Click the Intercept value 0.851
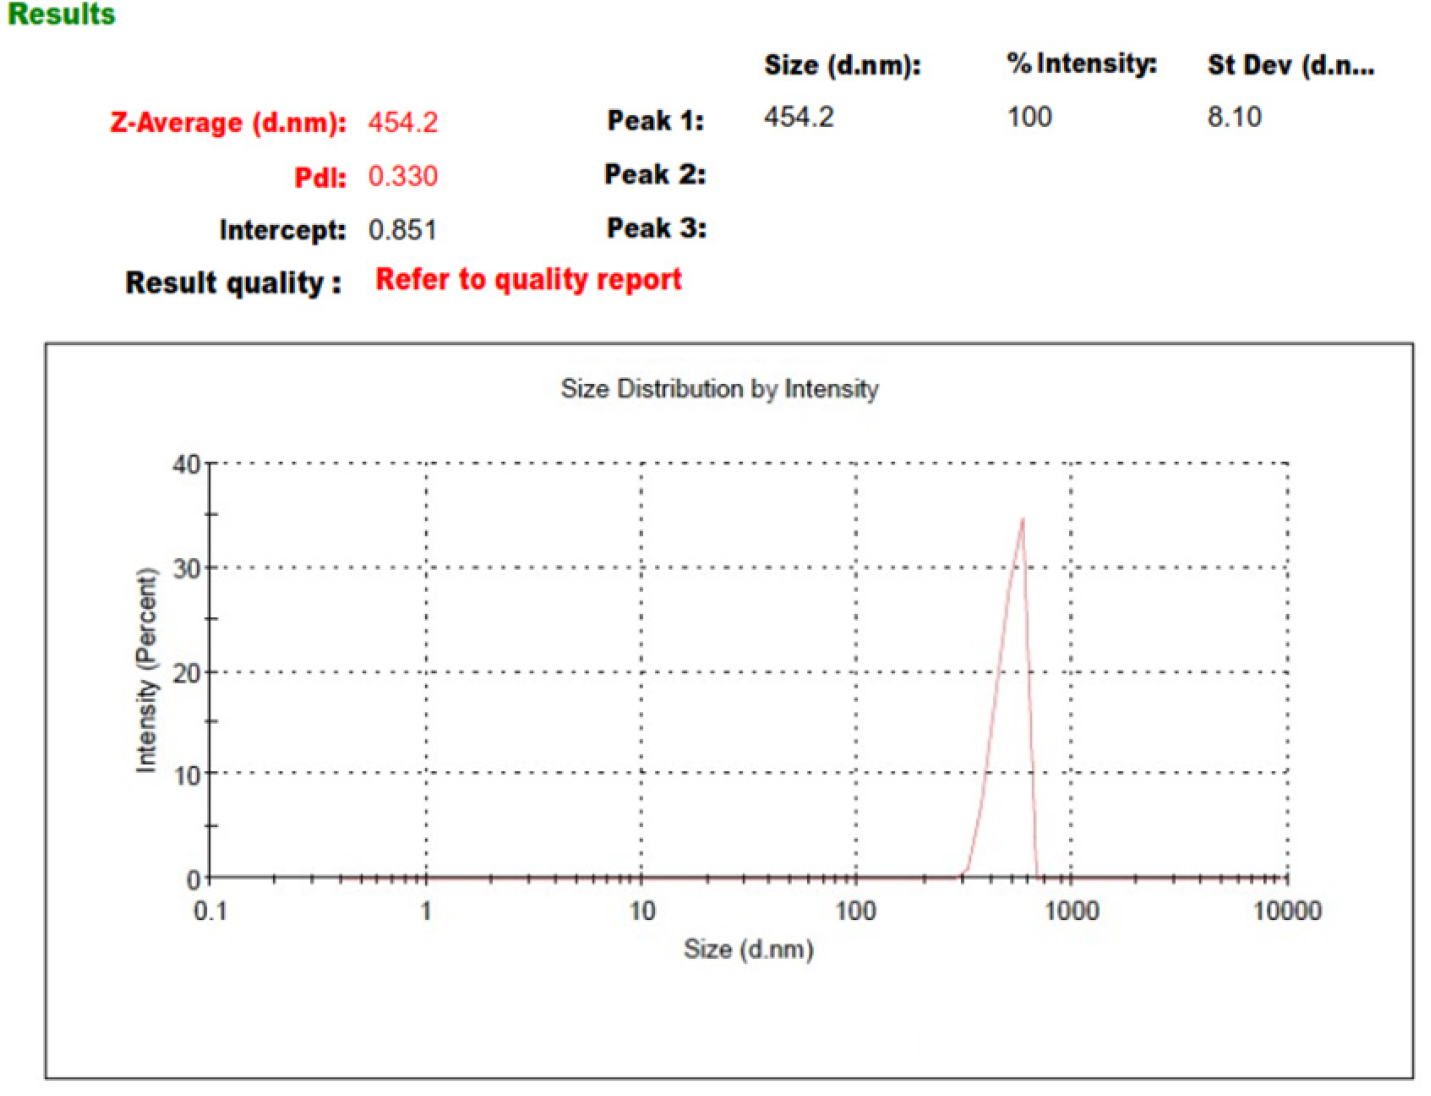The height and width of the screenshot is (1096, 1431). click(403, 230)
